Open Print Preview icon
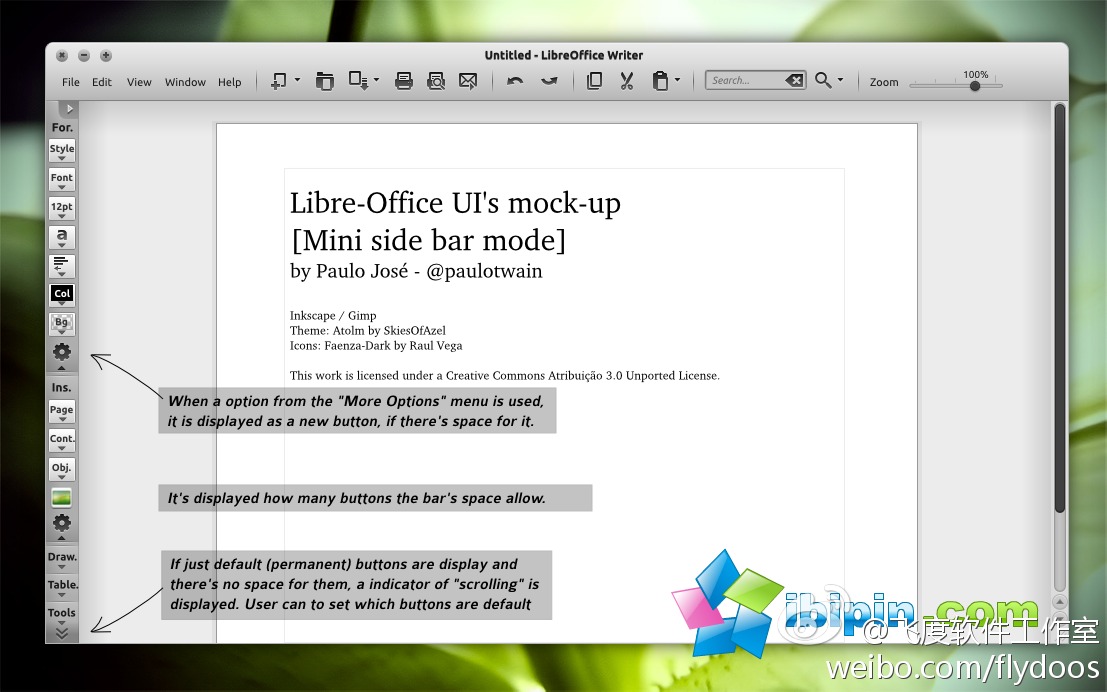The image size is (1107, 692). tap(436, 81)
